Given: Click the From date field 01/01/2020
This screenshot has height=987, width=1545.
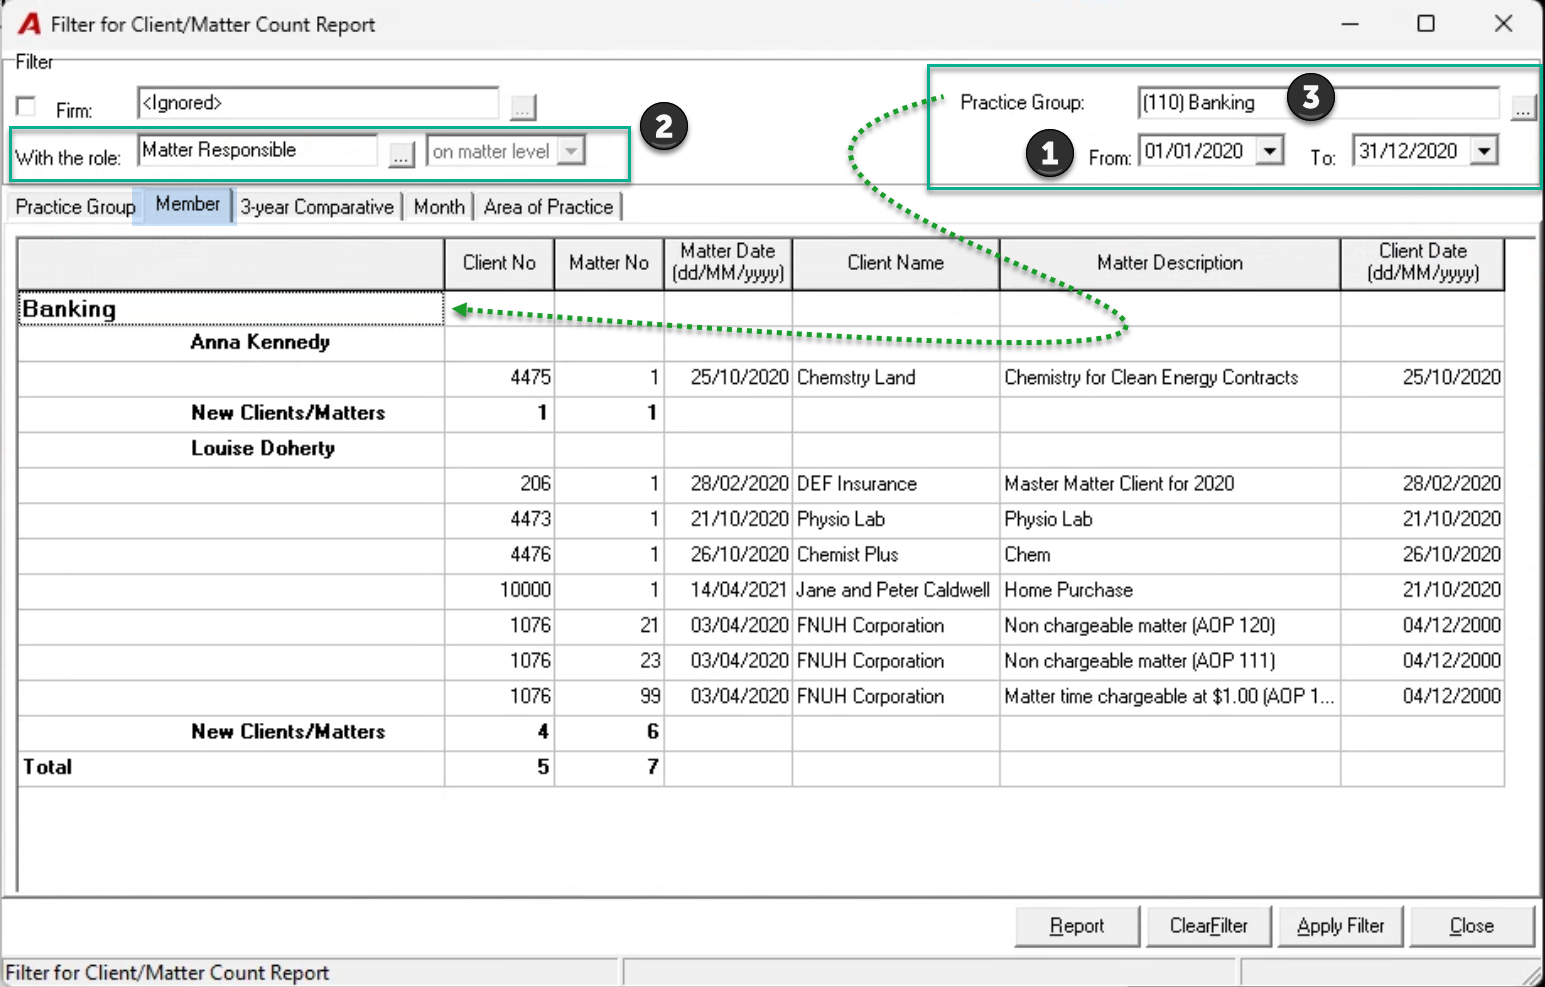Looking at the screenshot, I should (x=1196, y=151).
